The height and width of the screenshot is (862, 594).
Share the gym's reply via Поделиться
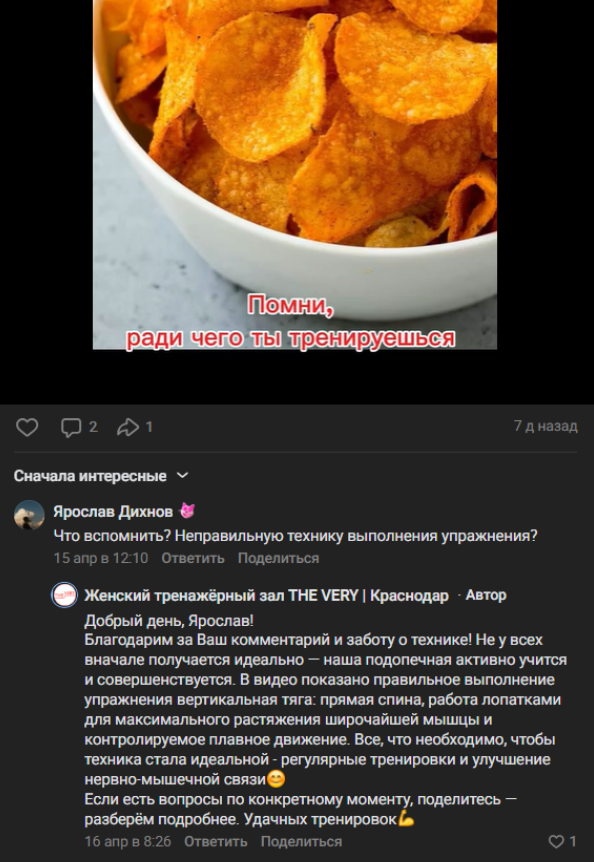[x=301, y=841]
